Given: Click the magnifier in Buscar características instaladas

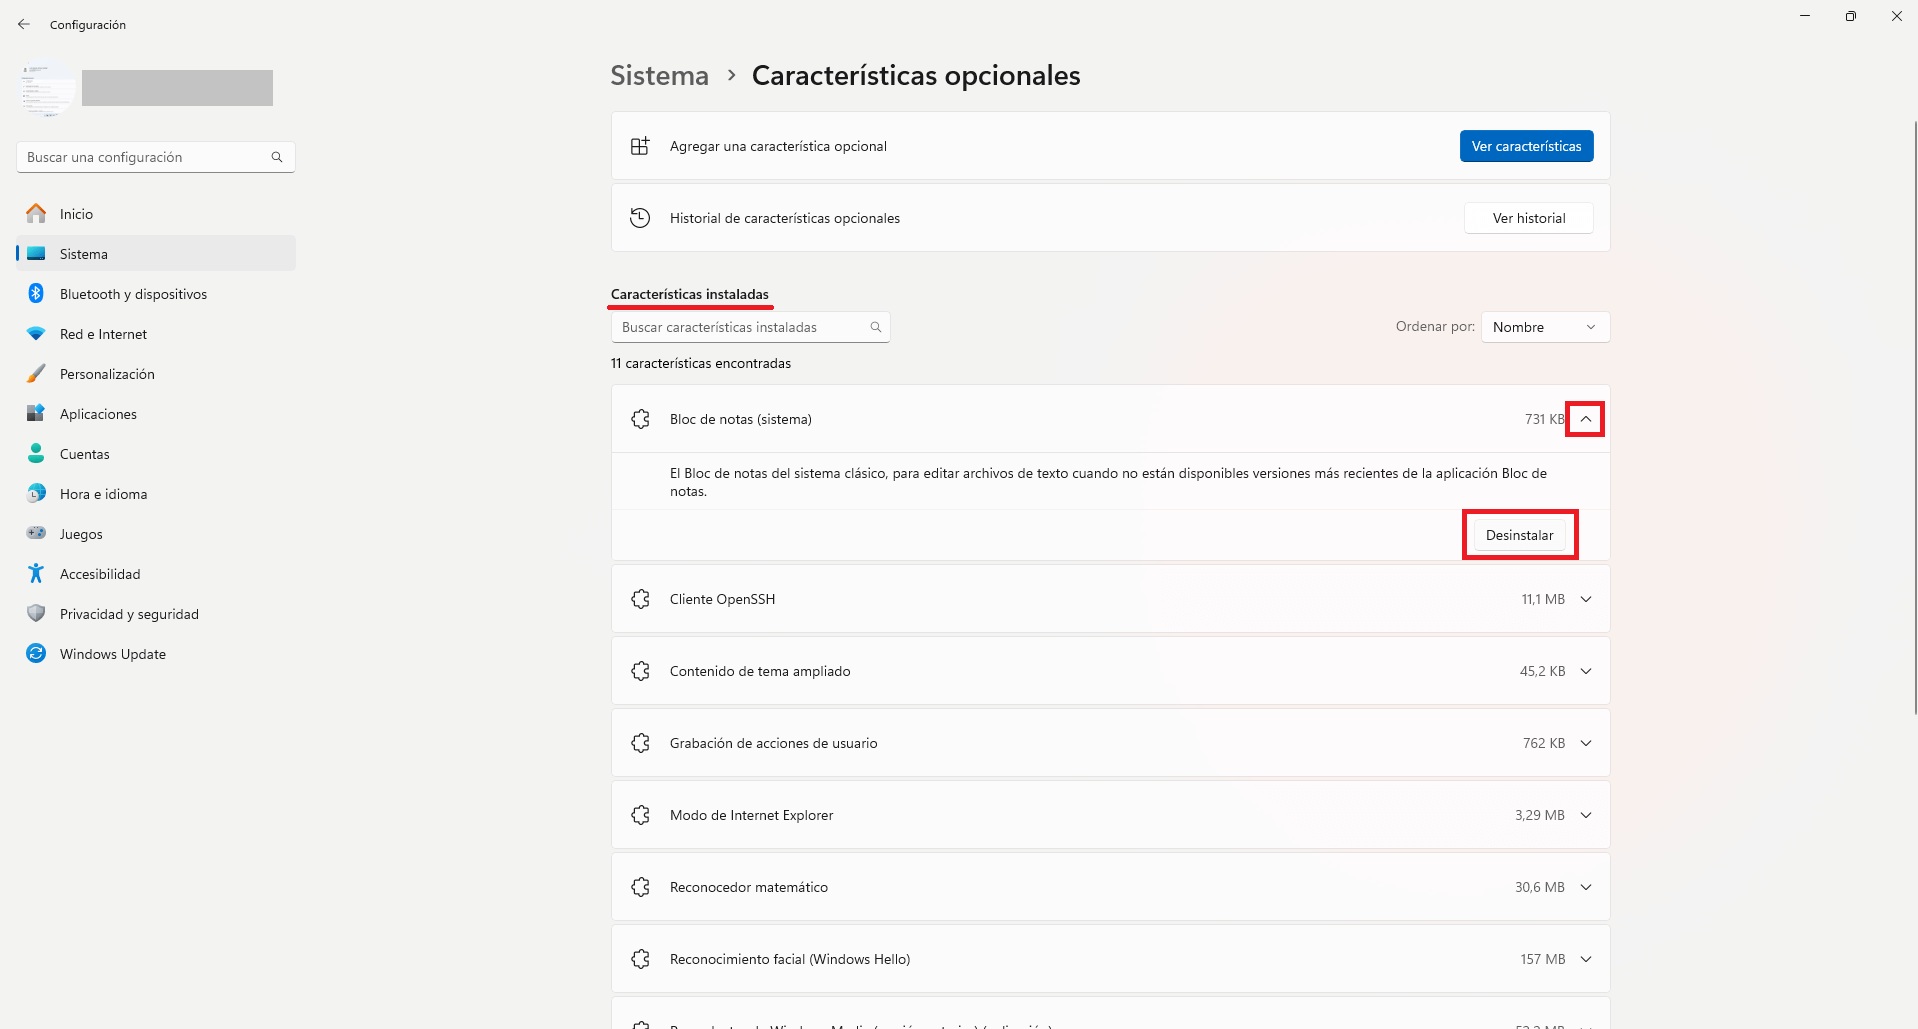Looking at the screenshot, I should (876, 327).
